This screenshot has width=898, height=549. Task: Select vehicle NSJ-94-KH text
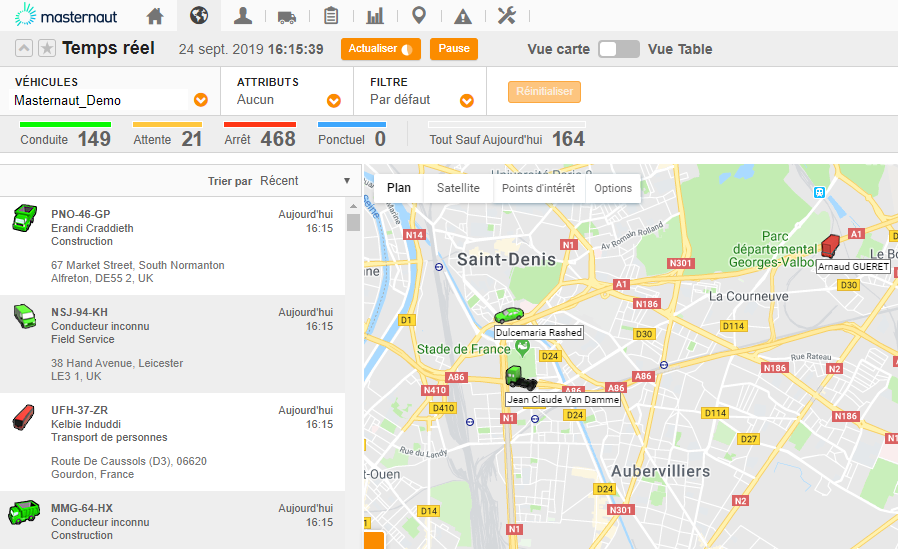point(79,312)
